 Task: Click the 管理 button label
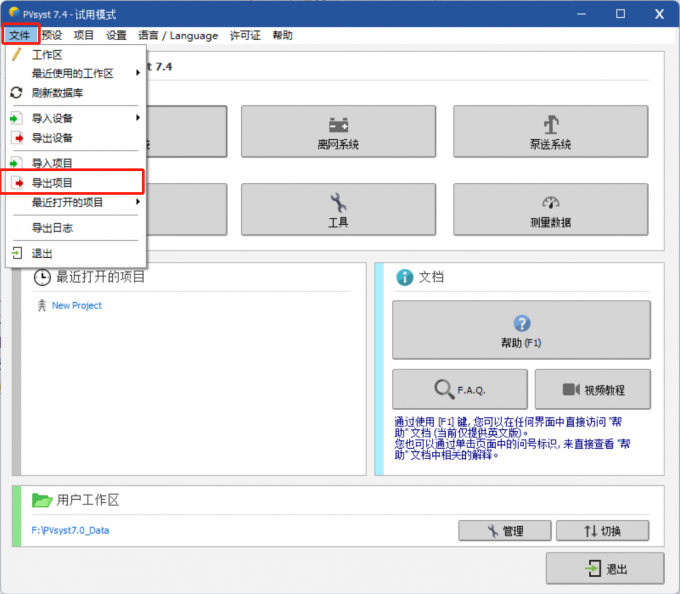click(x=513, y=531)
